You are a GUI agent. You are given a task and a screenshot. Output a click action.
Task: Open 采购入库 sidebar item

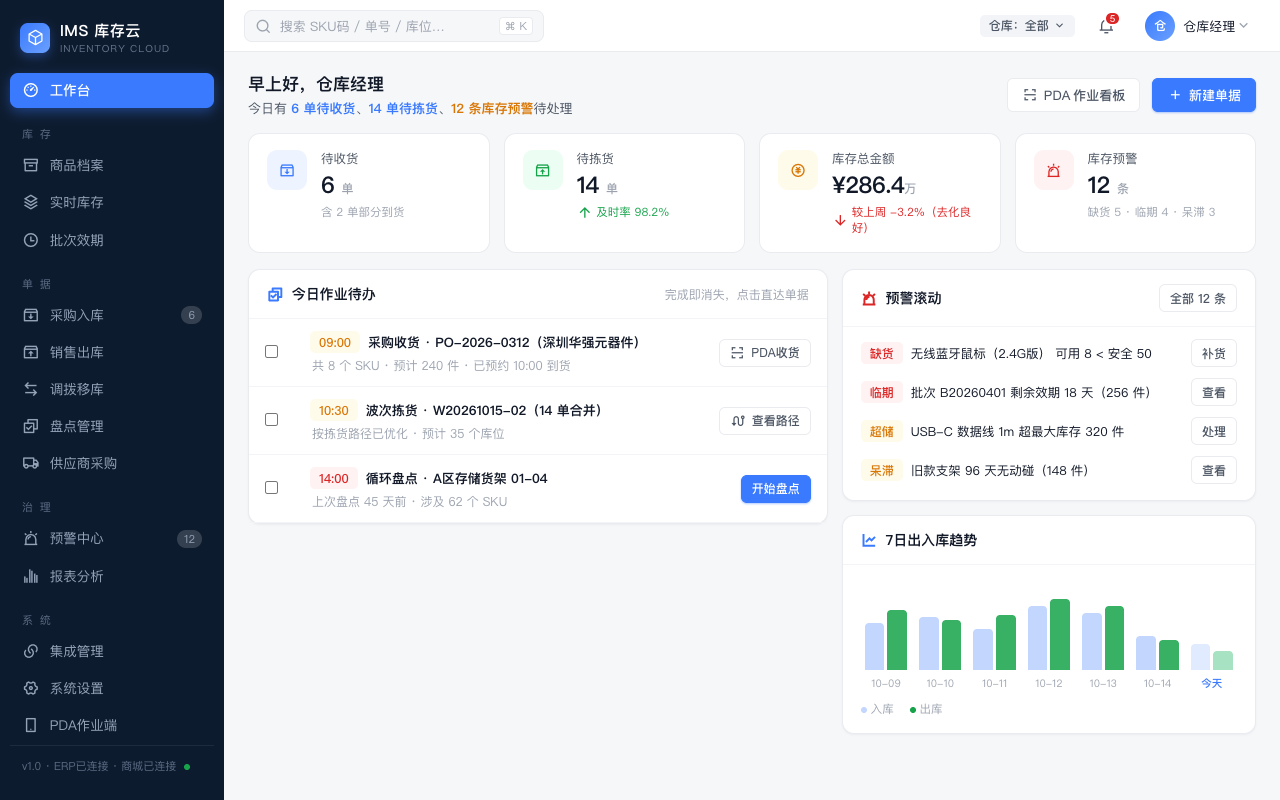tap(112, 315)
